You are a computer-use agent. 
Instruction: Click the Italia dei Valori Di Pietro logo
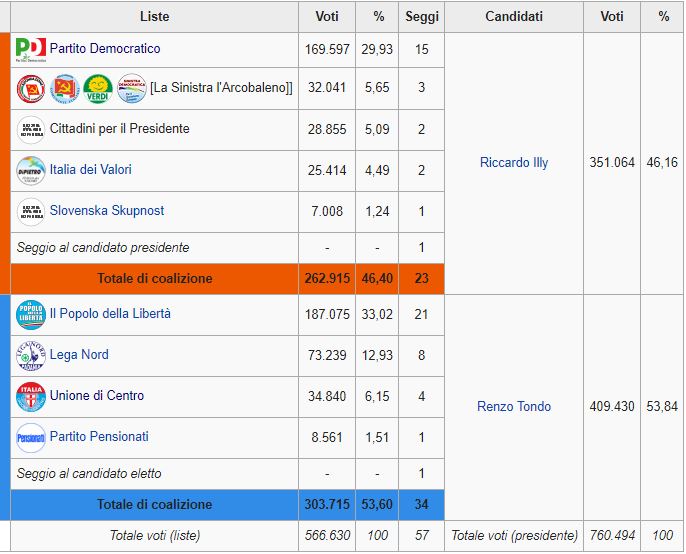point(30,170)
